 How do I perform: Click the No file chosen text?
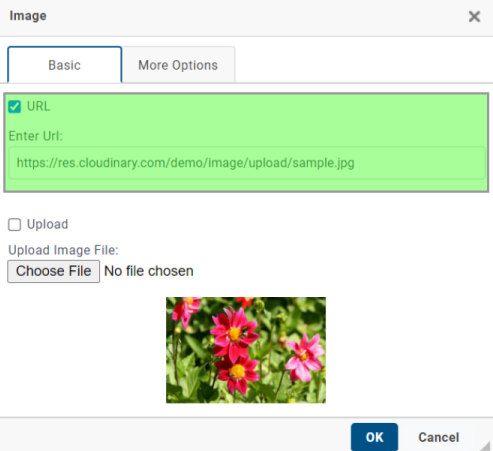(149, 271)
